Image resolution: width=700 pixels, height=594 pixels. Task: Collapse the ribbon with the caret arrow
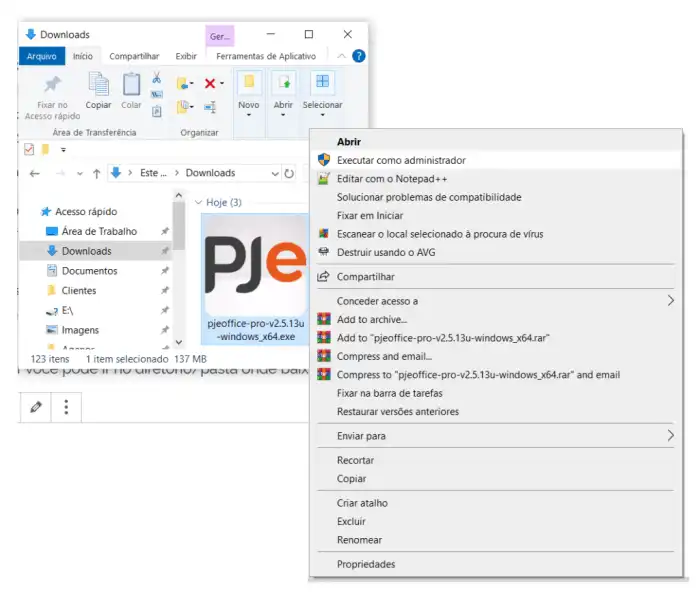[x=342, y=56]
